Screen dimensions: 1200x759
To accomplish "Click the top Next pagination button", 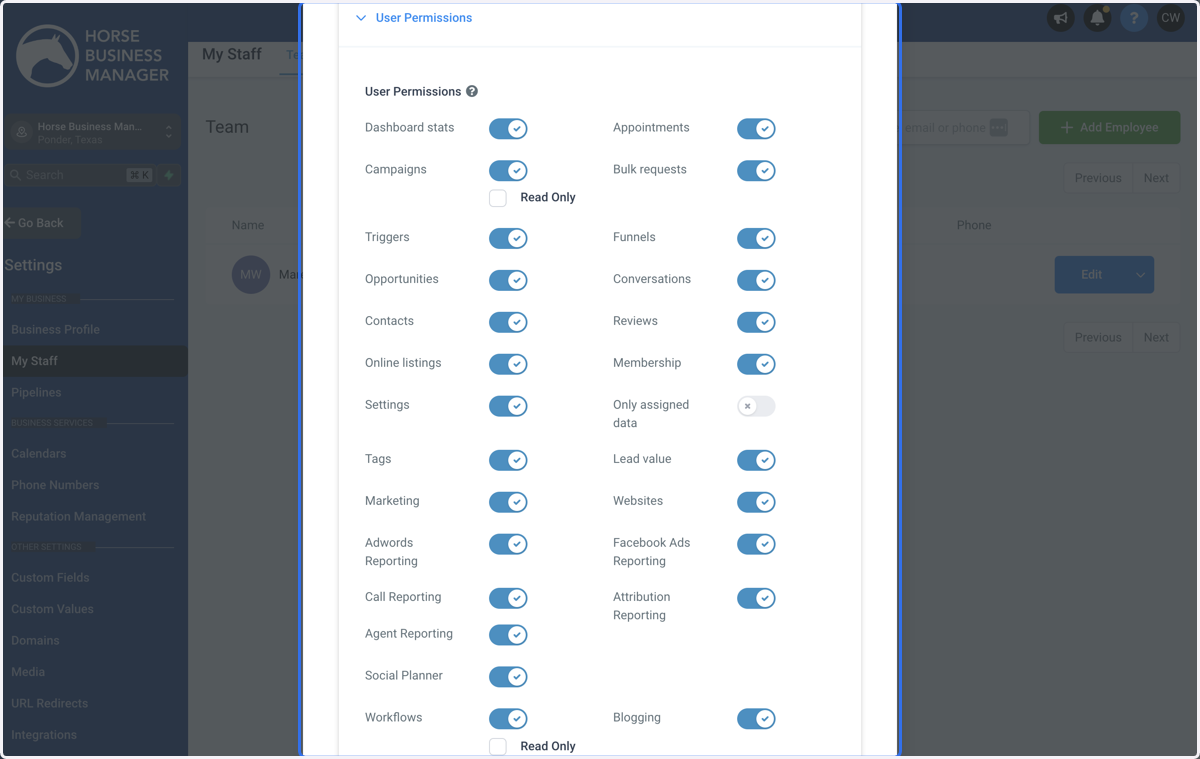I will pyautogui.click(x=1156, y=178).
